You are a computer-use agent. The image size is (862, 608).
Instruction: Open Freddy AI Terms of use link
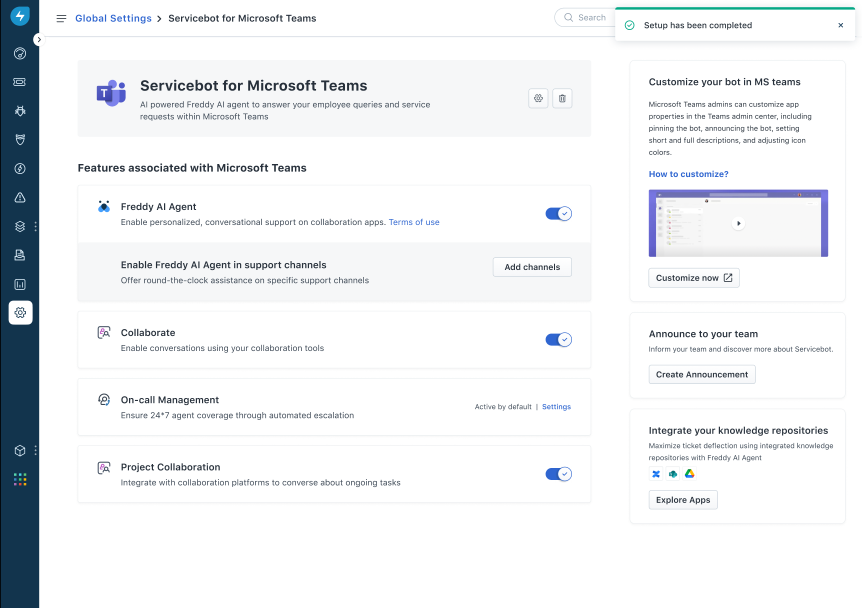(414, 222)
